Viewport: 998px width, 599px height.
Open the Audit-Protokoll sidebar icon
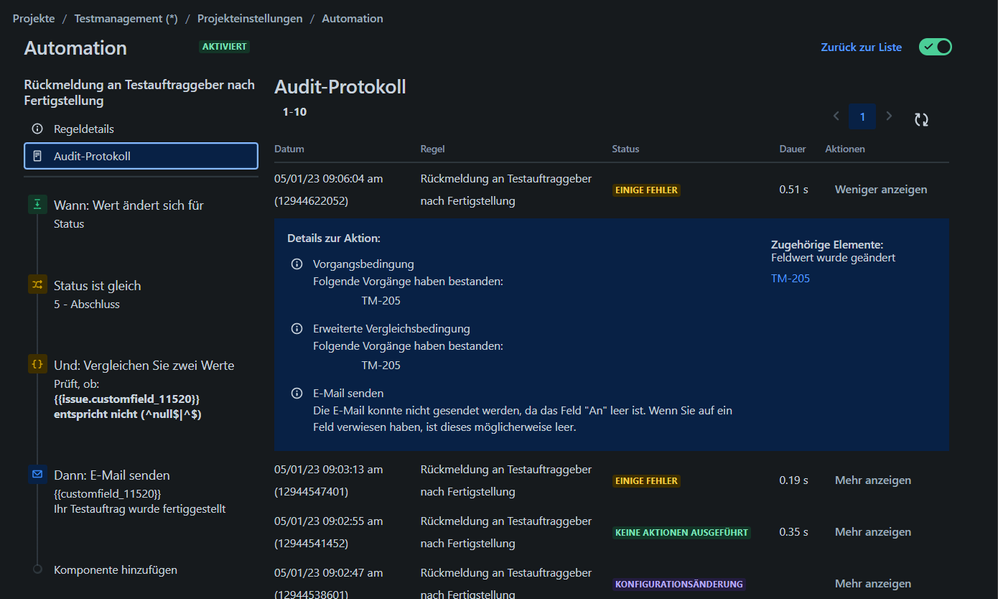(37, 156)
